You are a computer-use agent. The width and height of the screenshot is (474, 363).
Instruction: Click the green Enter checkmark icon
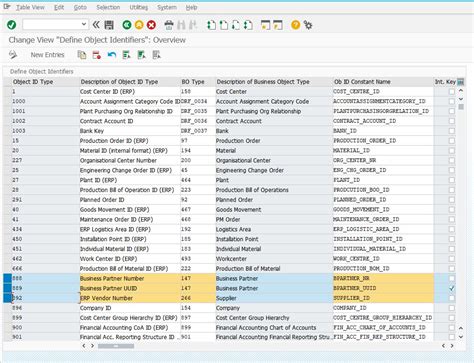tap(12, 25)
